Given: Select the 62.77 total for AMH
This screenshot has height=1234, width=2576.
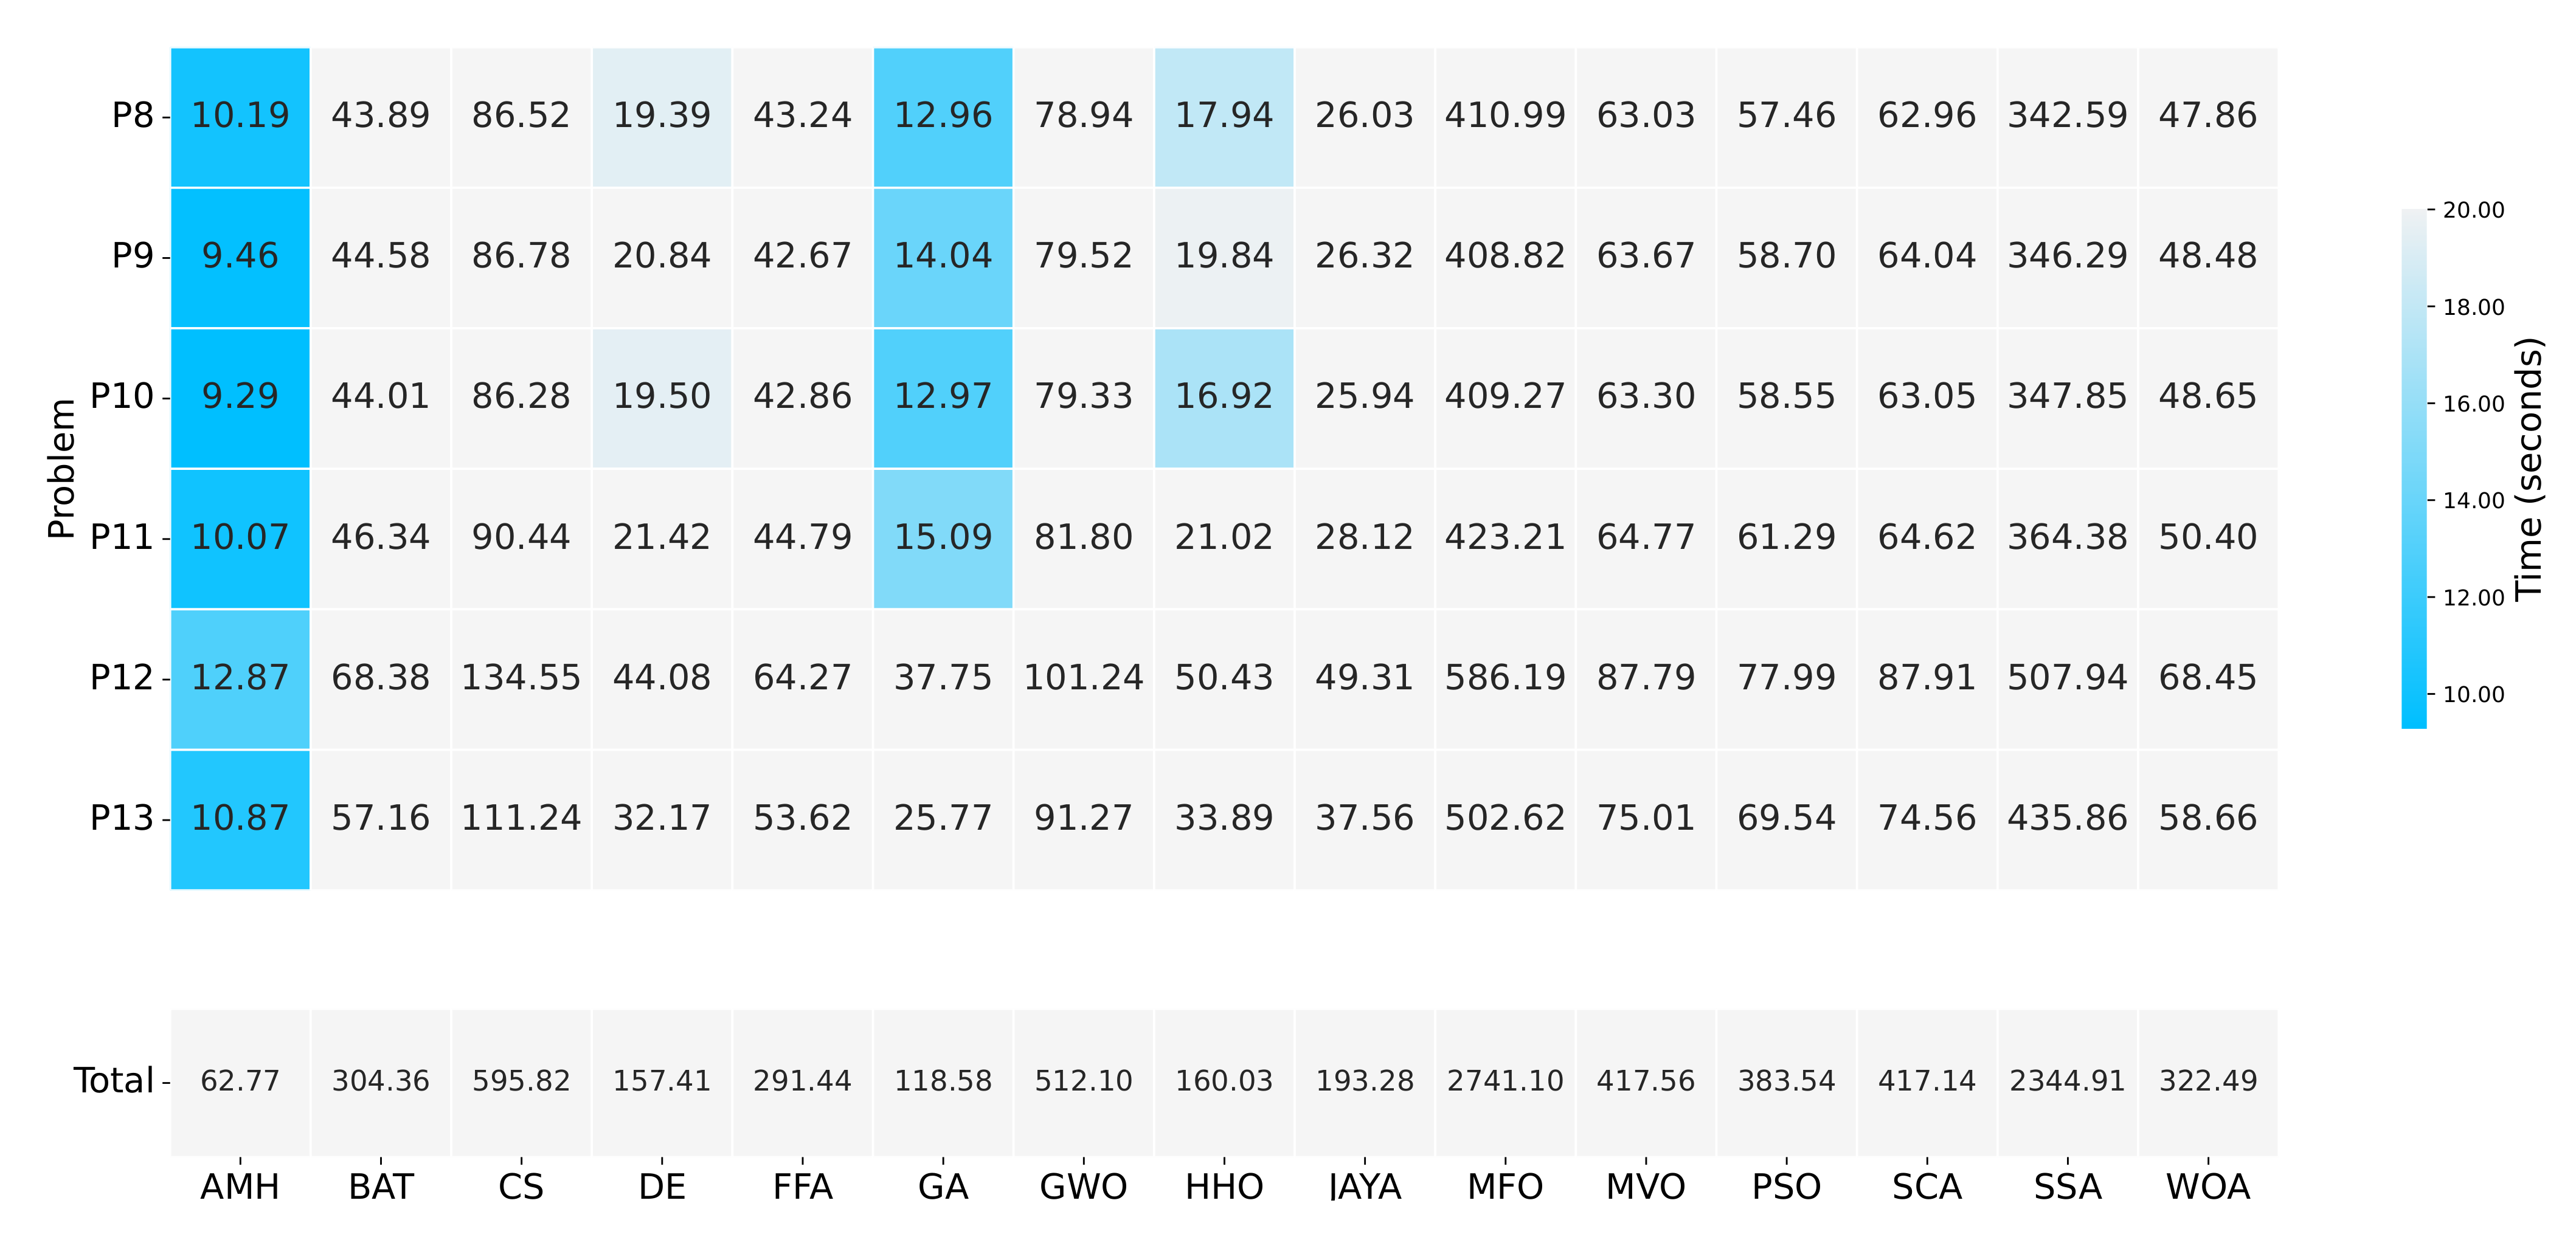Looking at the screenshot, I should click(x=240, y=1081).
